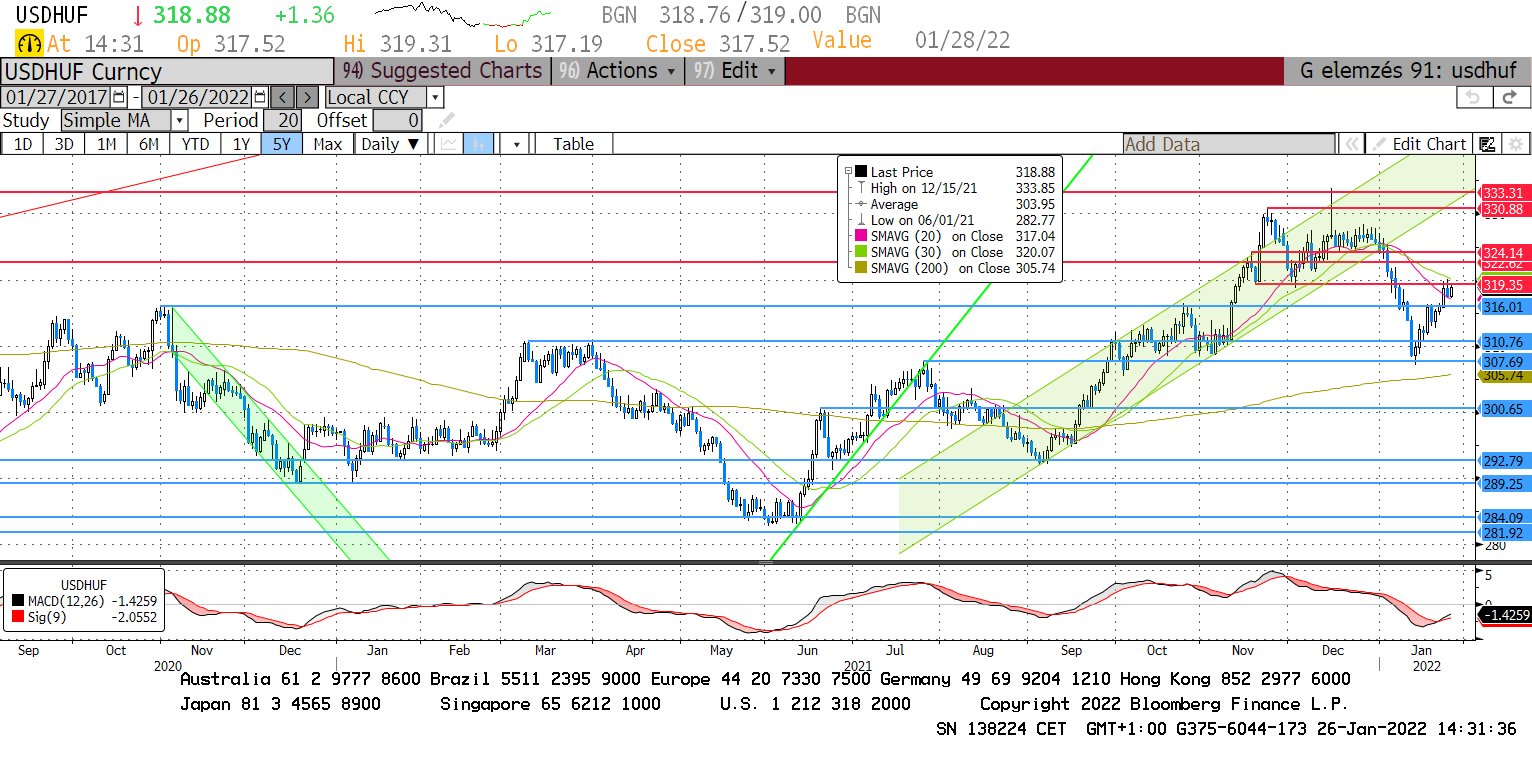Screen dimensions: 1532x758
Task: Click the 292.79 blue price level label
Action: (1503, 461)
